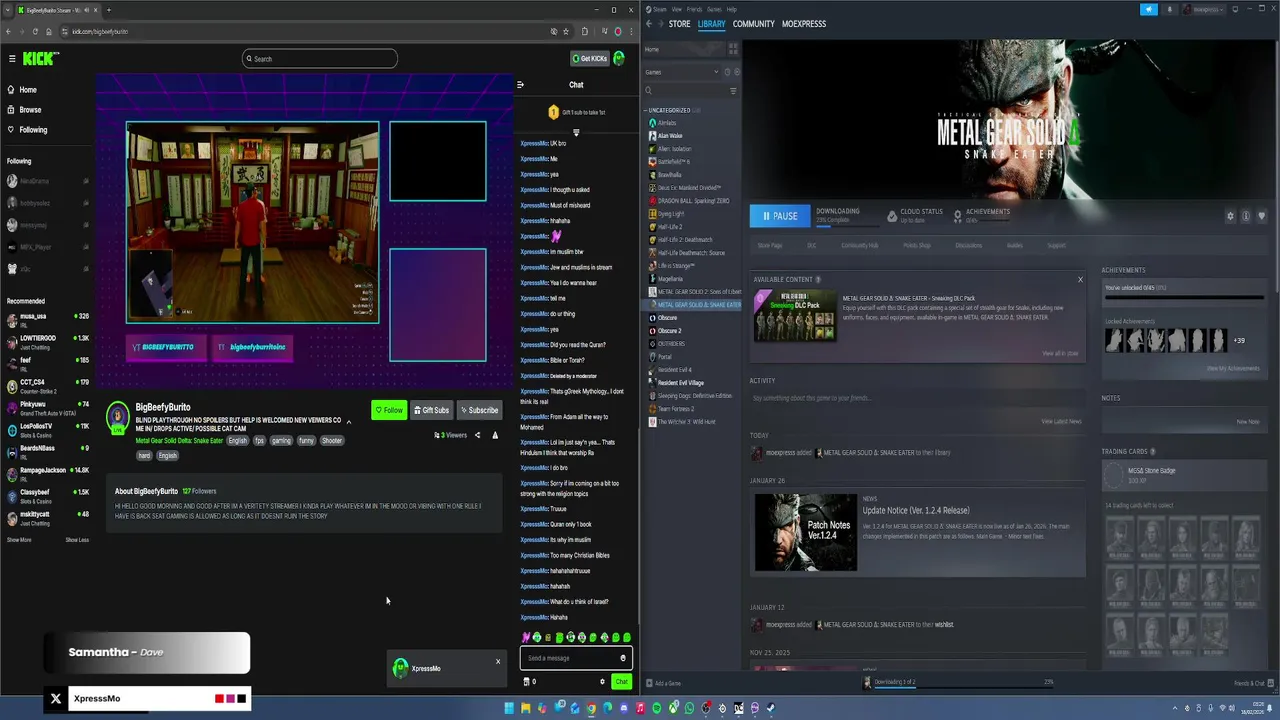Click the share stream icon
The height and width of the screenshot is (720, 1280).
pyautogui.click(x=477, y=435)
